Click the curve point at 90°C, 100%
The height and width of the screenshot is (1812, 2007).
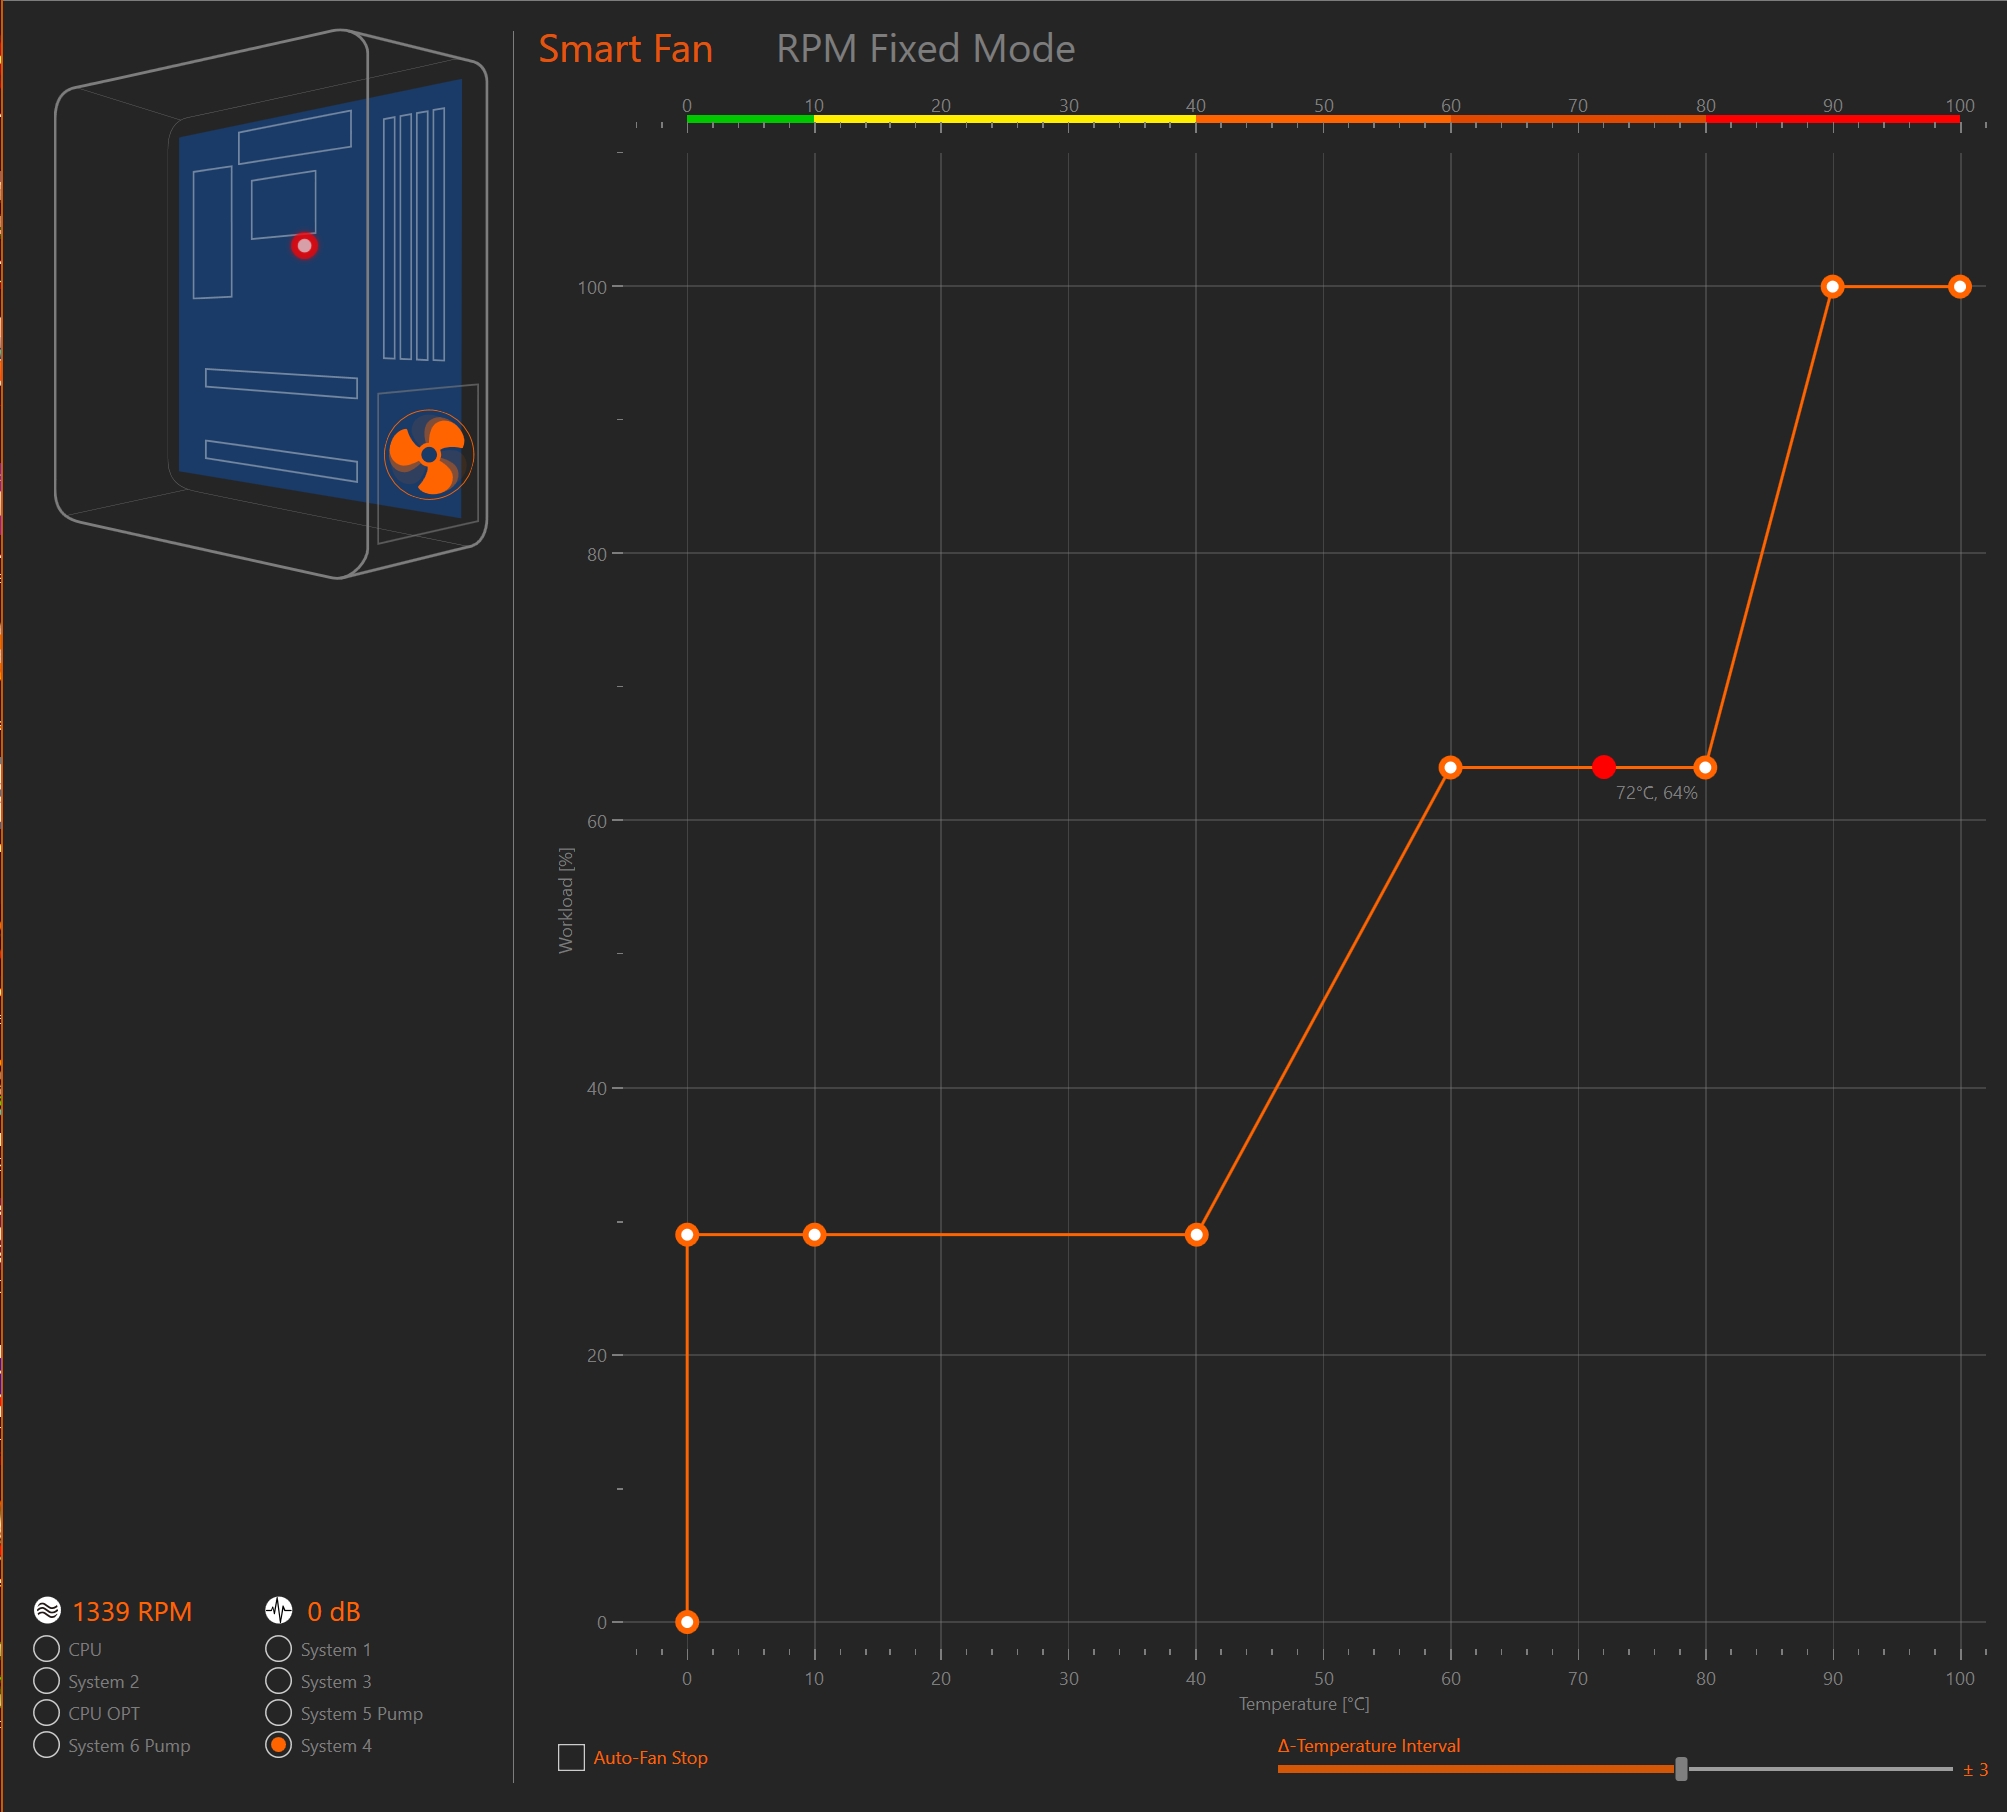1832,287
